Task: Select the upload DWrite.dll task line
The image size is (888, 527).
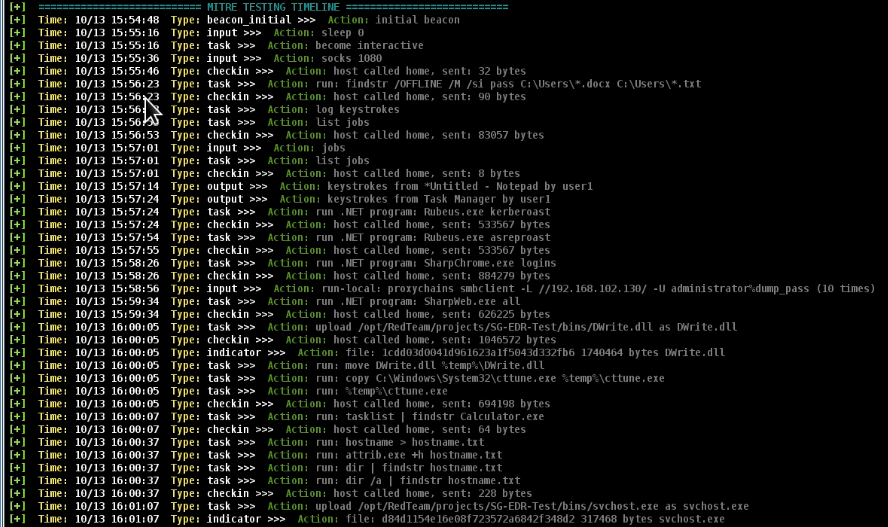Action: 526,327
